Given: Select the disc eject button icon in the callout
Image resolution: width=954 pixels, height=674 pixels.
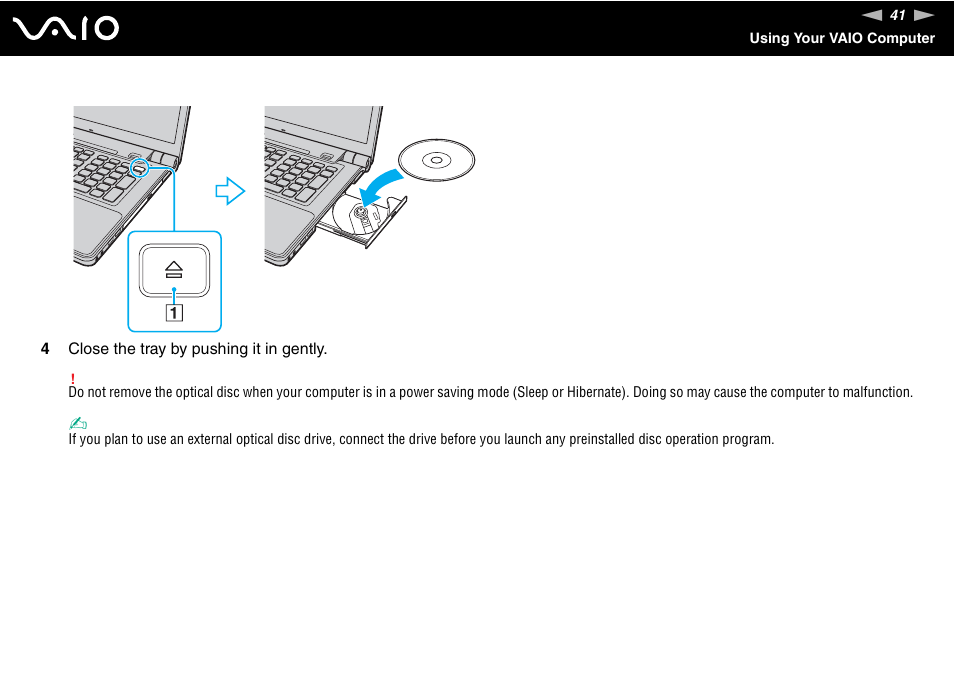Looking at the screenshot, I should point(174,268).
